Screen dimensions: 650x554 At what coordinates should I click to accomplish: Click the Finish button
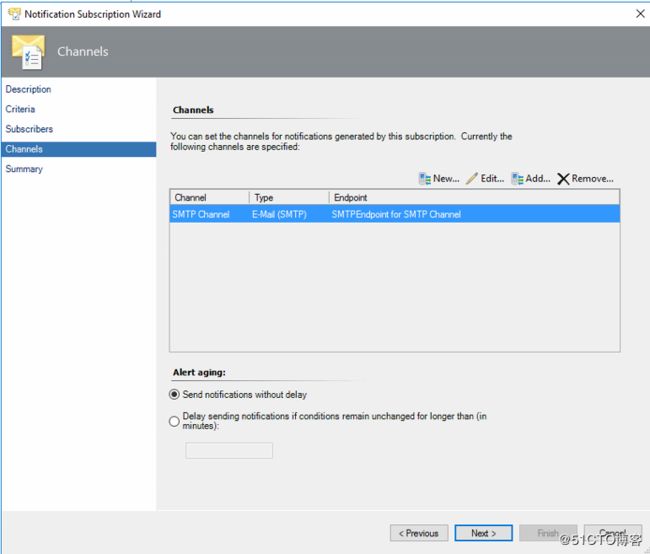click(548, 533)
